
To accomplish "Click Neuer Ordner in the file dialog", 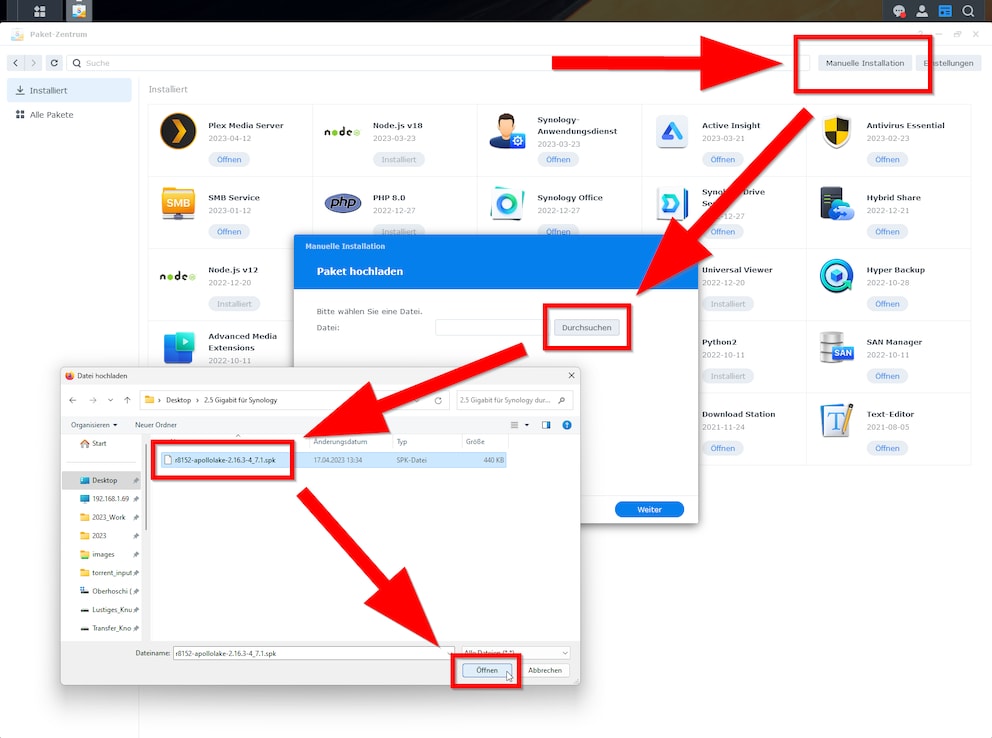I will [x=156, y=425].
